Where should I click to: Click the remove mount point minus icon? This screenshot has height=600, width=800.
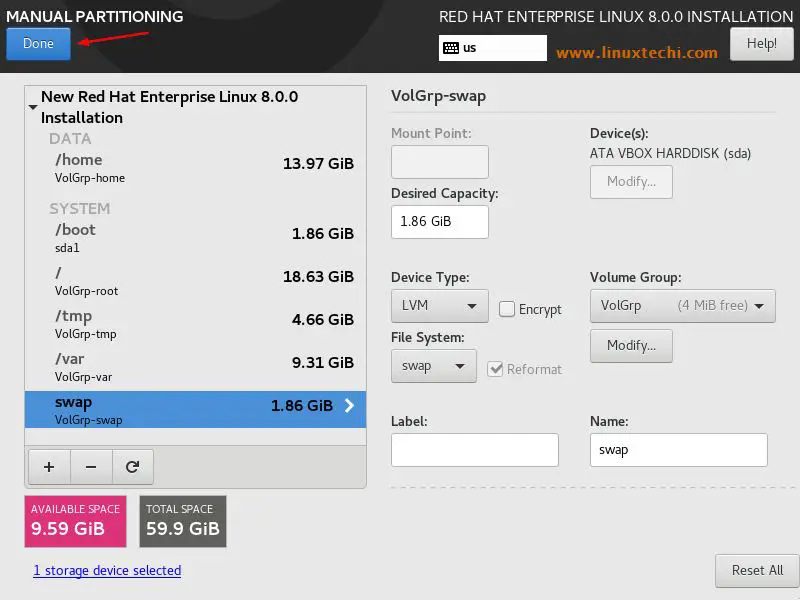[91, 467]
